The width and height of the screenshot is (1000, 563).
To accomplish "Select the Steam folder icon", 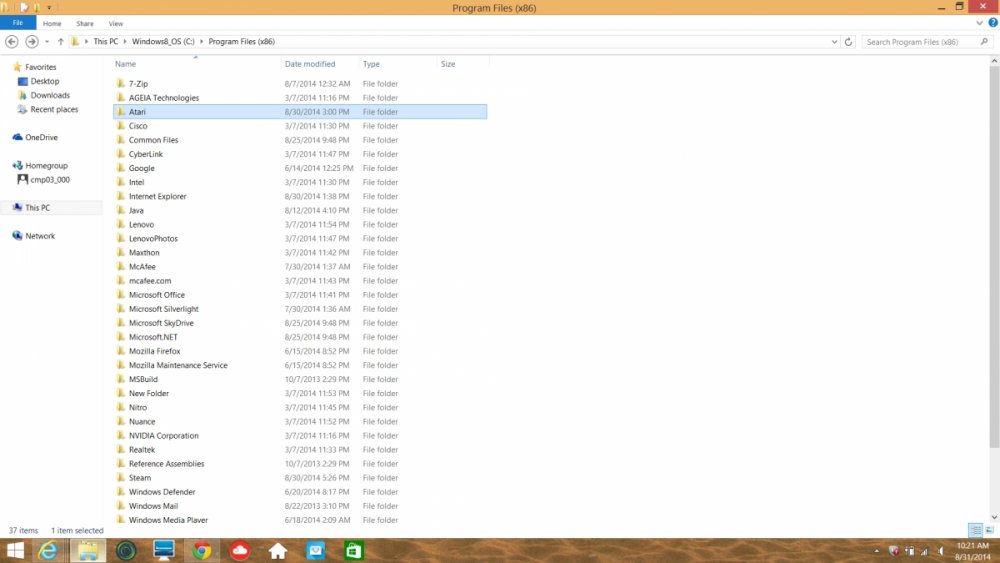I will 121,477.
